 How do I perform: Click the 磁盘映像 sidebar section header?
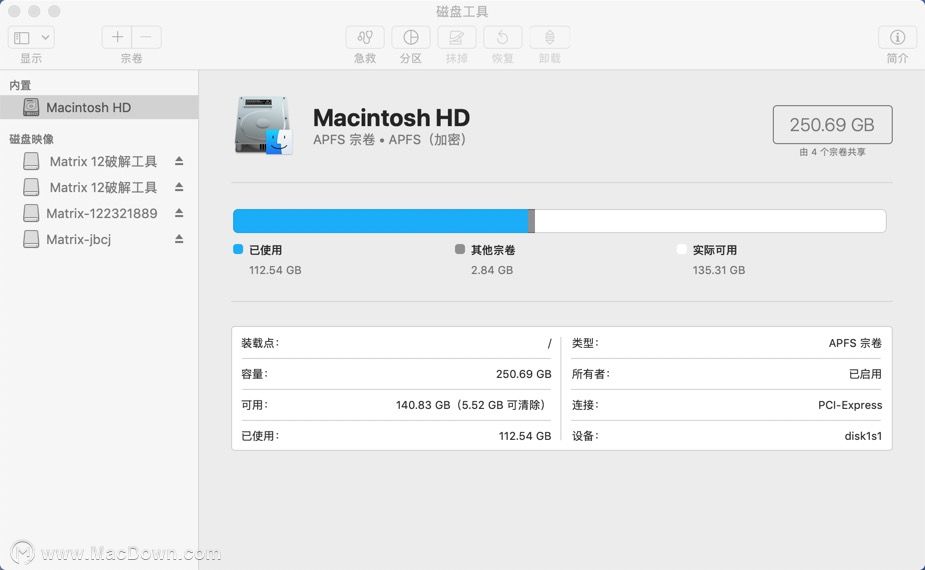[x=31, y=139]
